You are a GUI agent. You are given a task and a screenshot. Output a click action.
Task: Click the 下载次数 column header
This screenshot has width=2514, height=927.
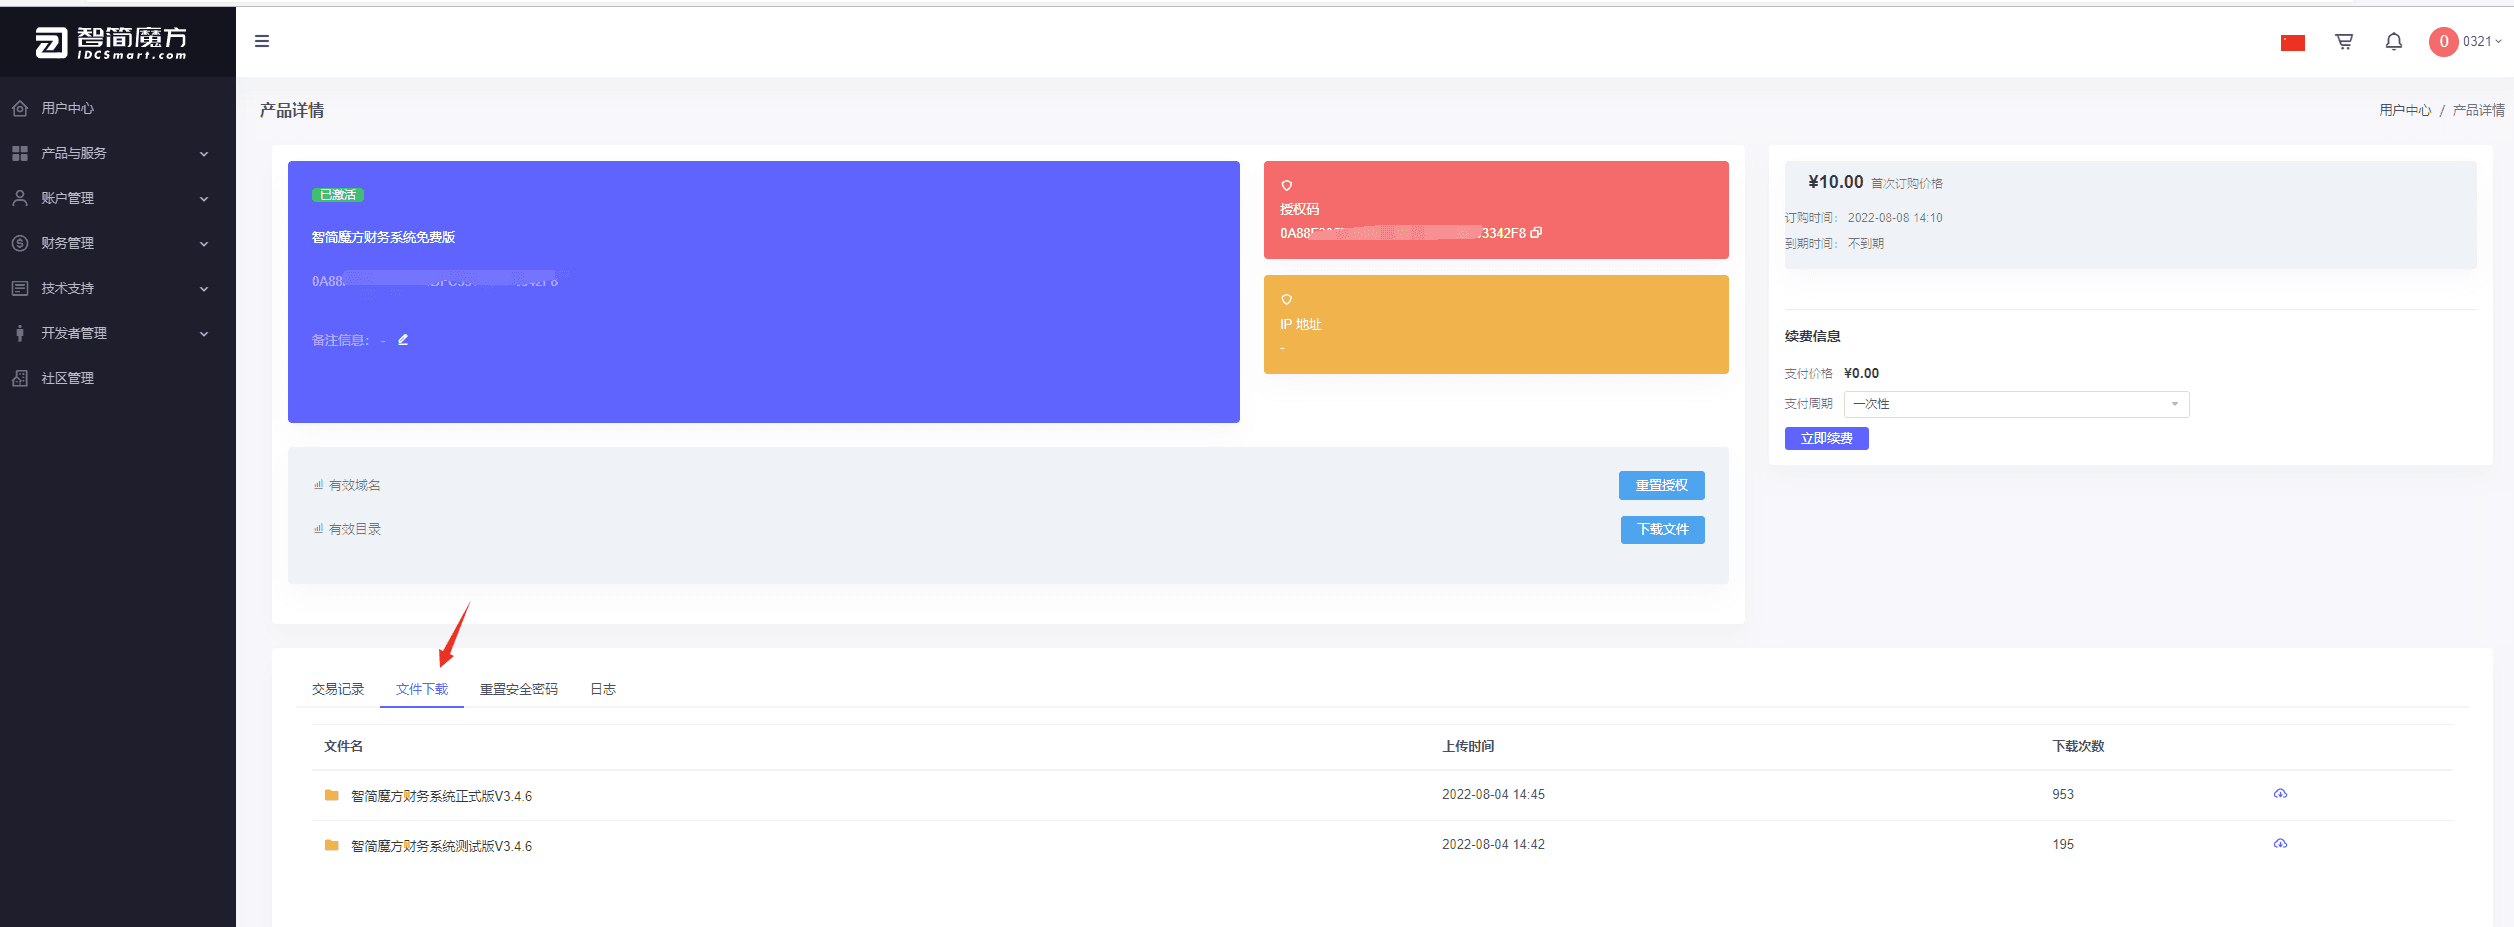[x=2078, y=746]
